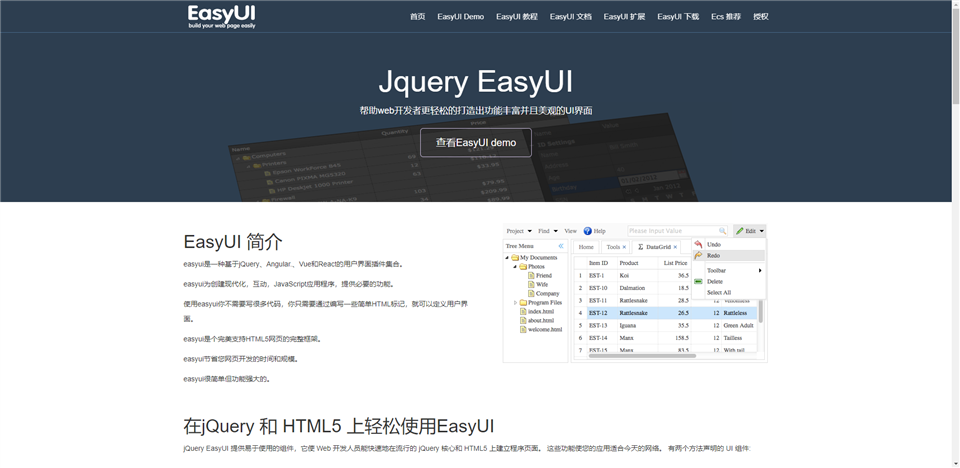Screen dimensions: 960x468
Task: Go to EasyUI 下载 in top navigation
Action: click(678, 17)
